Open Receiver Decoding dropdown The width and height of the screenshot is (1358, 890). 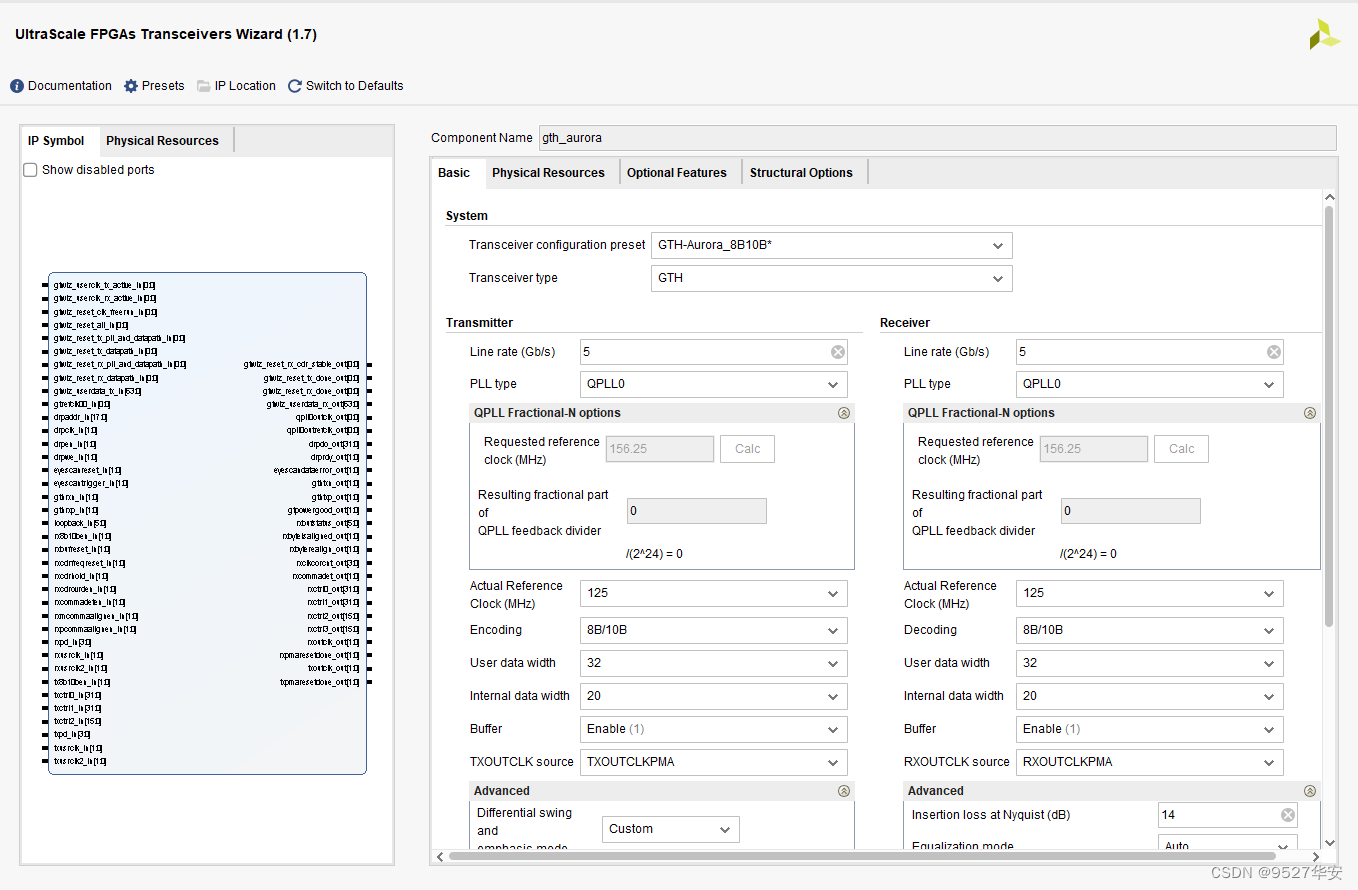point(1150,630)
